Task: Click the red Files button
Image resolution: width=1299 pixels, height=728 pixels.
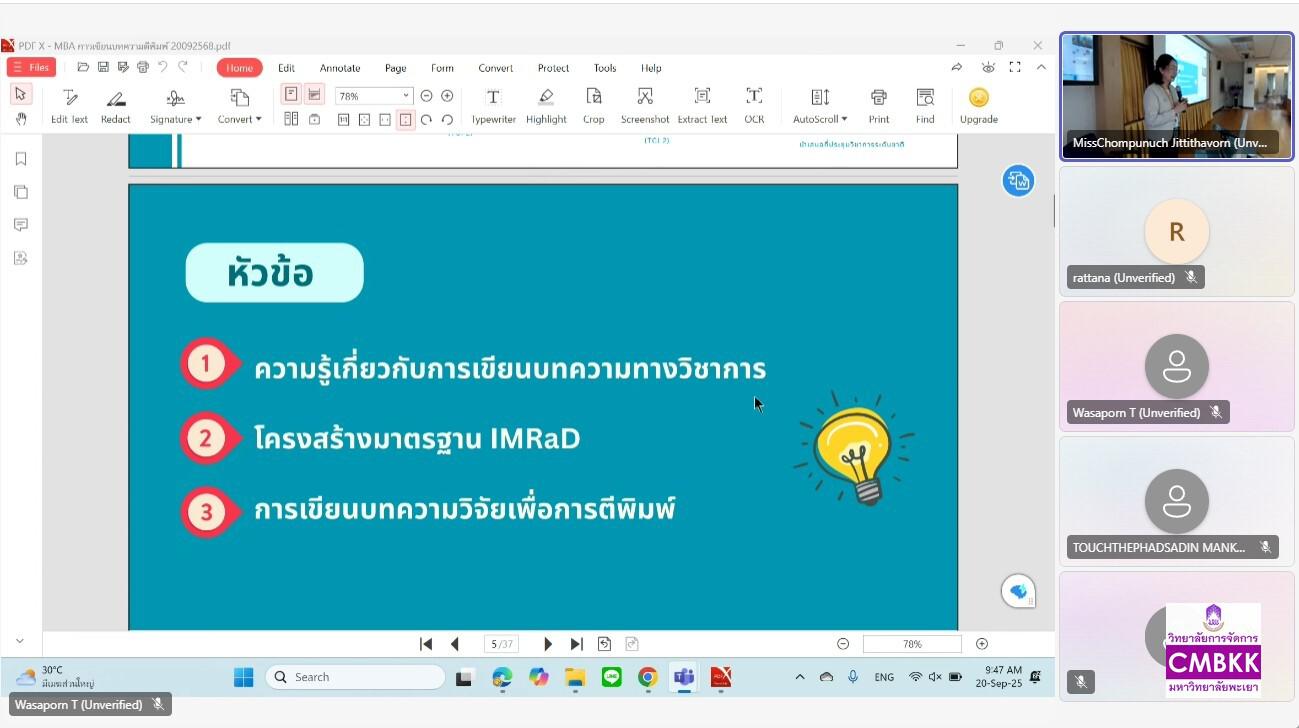Action: tap(31, 67)
